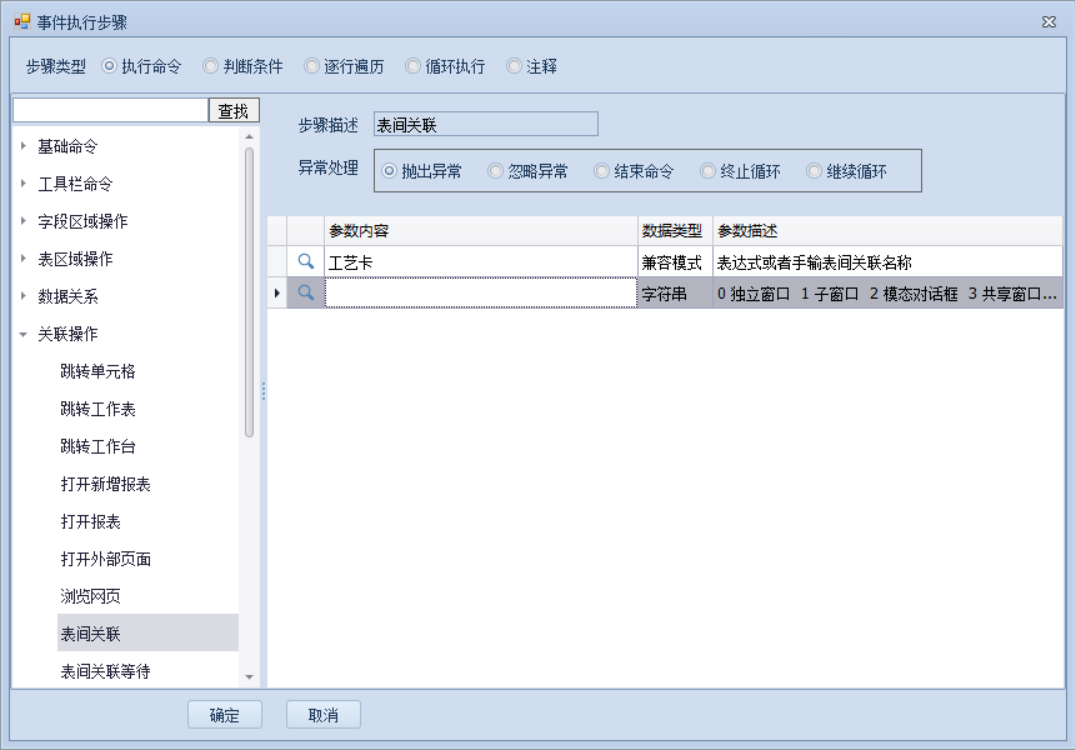Select the 循环执行 step type
1075x750 pixels.
(414, 67)
